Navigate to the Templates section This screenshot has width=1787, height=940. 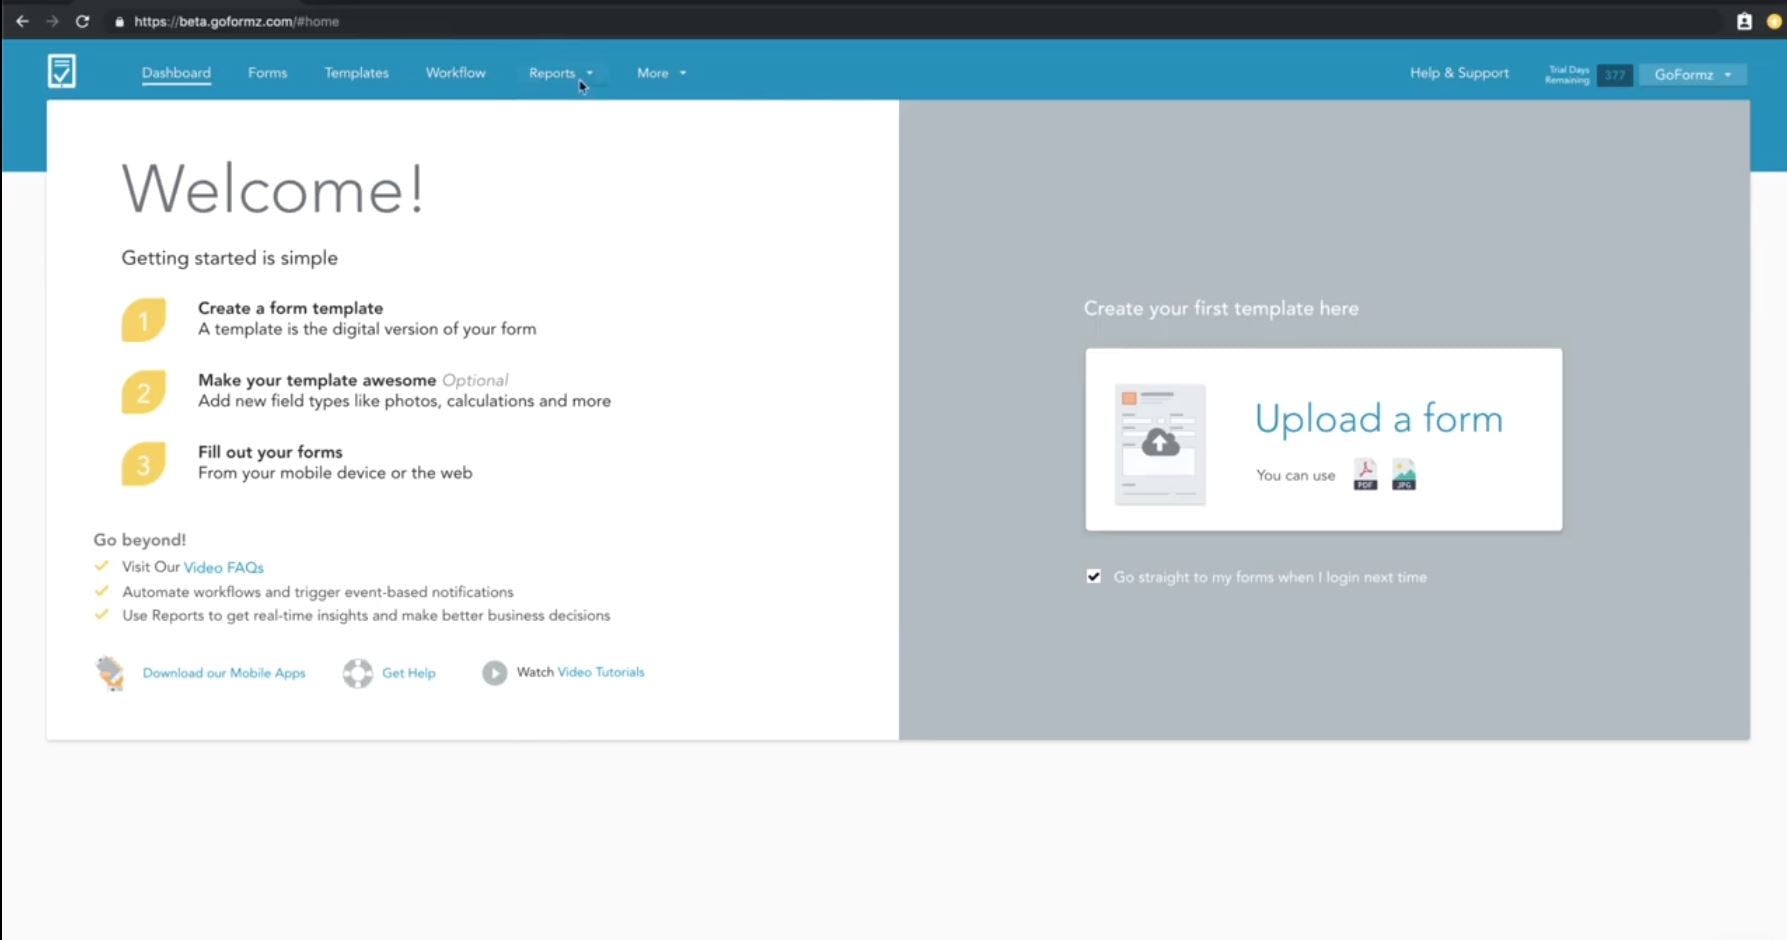coord(356,72)
